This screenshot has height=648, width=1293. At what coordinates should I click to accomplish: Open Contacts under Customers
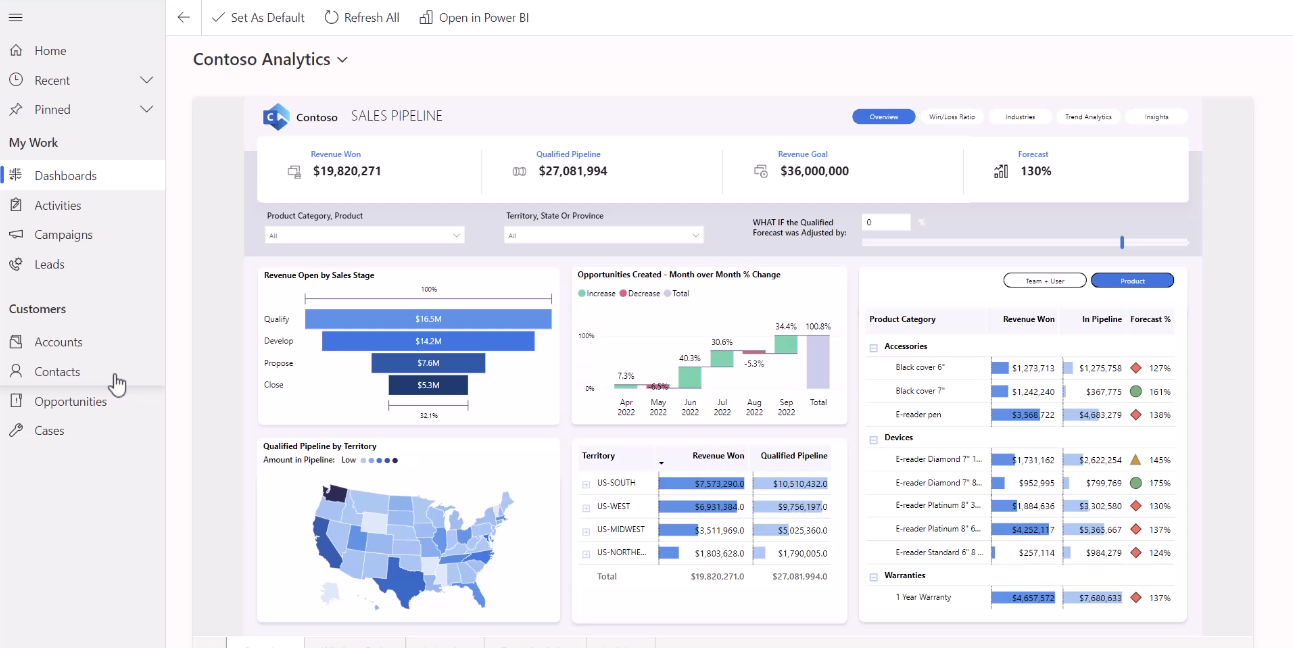coord(57,372)
